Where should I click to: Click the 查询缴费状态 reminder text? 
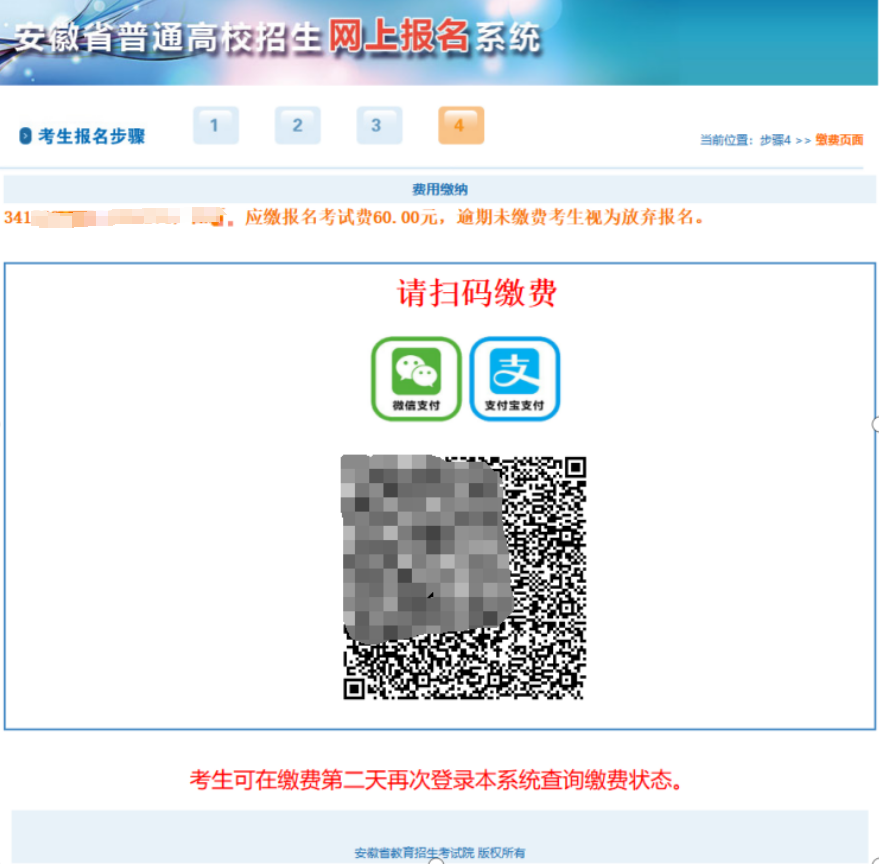click(x=437, y=780)
